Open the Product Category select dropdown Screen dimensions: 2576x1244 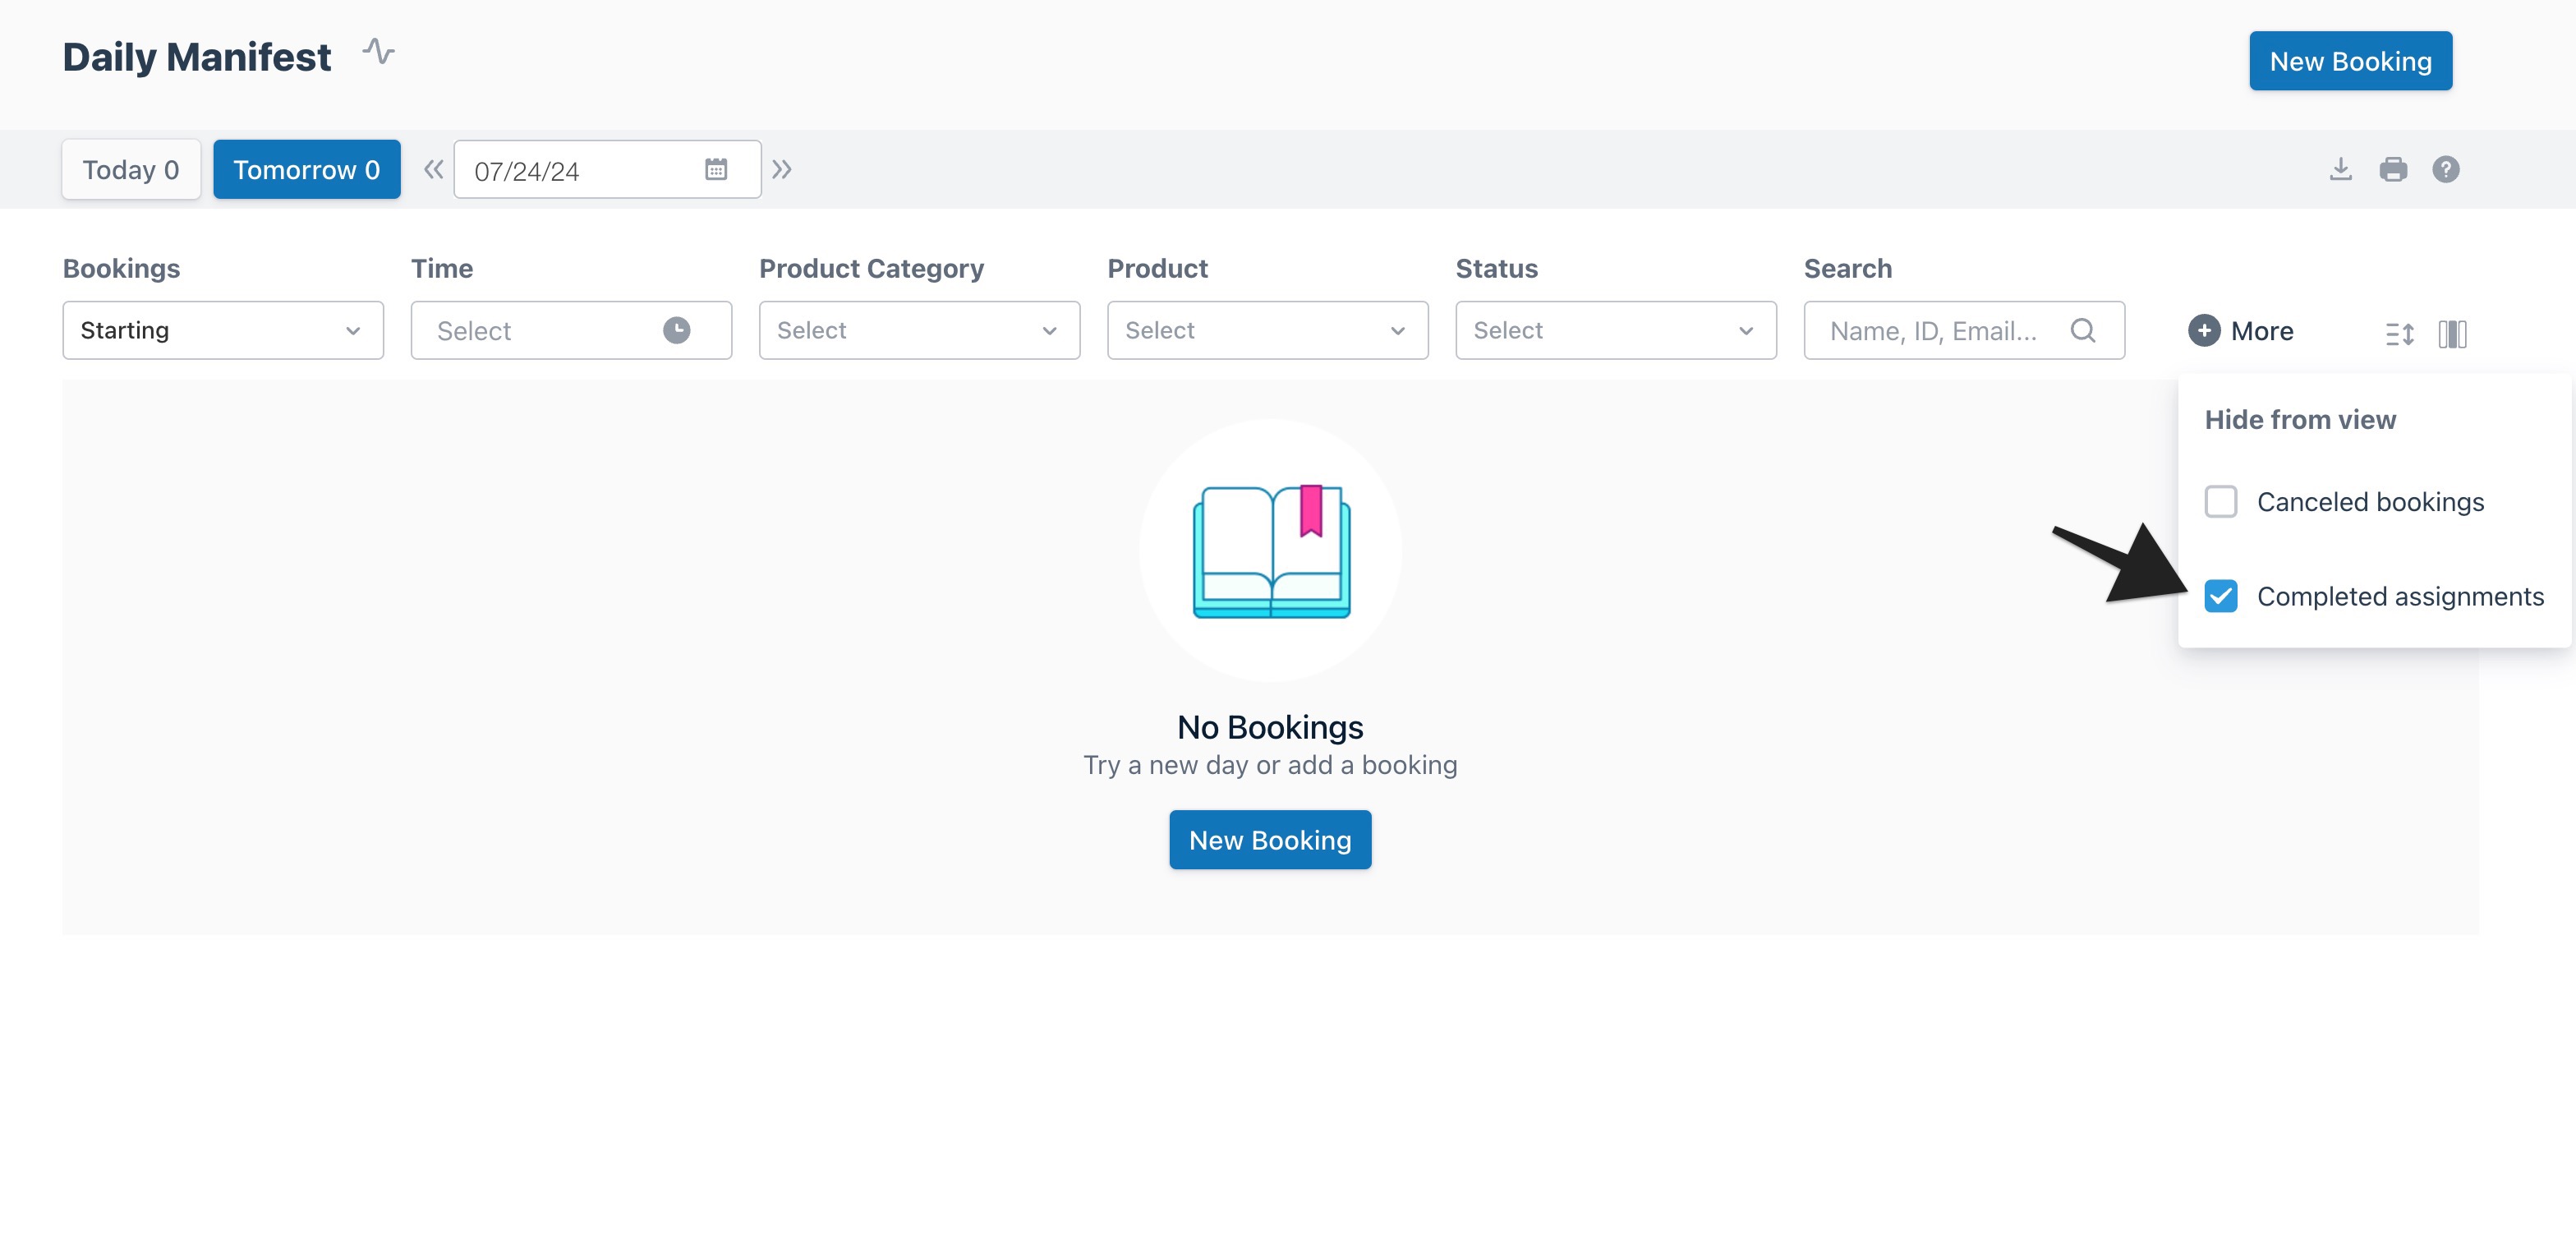pos(919,330)
